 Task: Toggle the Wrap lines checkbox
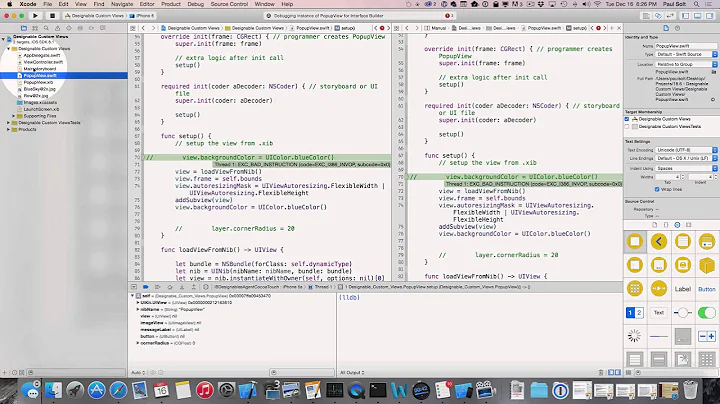tap(657, 189)
